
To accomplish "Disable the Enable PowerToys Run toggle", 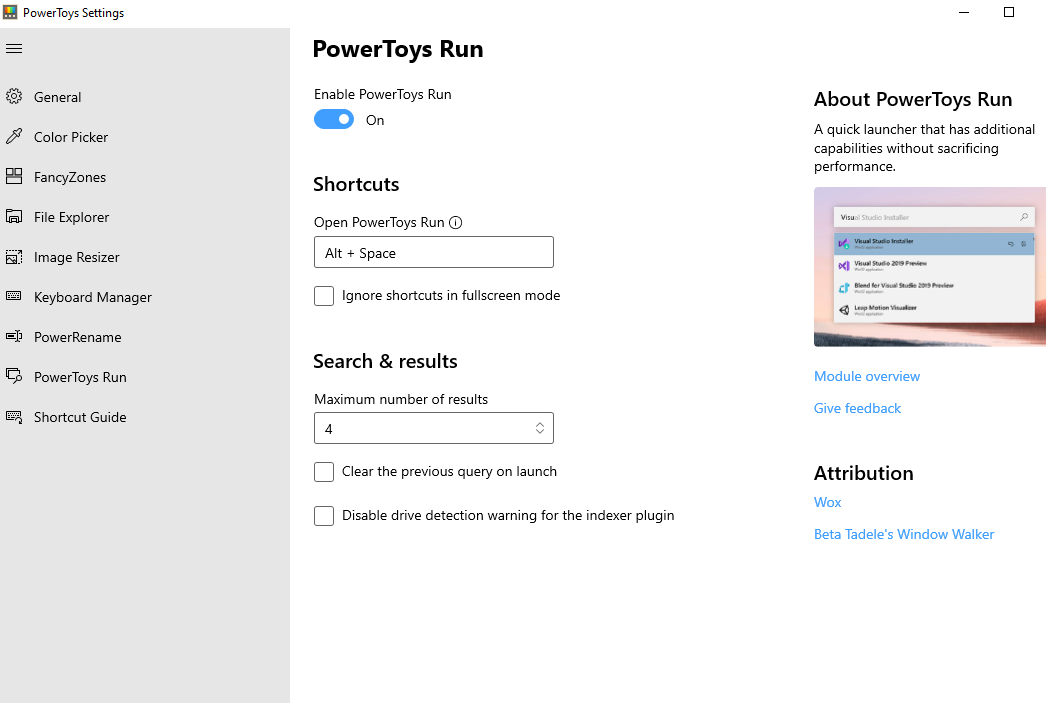I will [x=333, y=119].
